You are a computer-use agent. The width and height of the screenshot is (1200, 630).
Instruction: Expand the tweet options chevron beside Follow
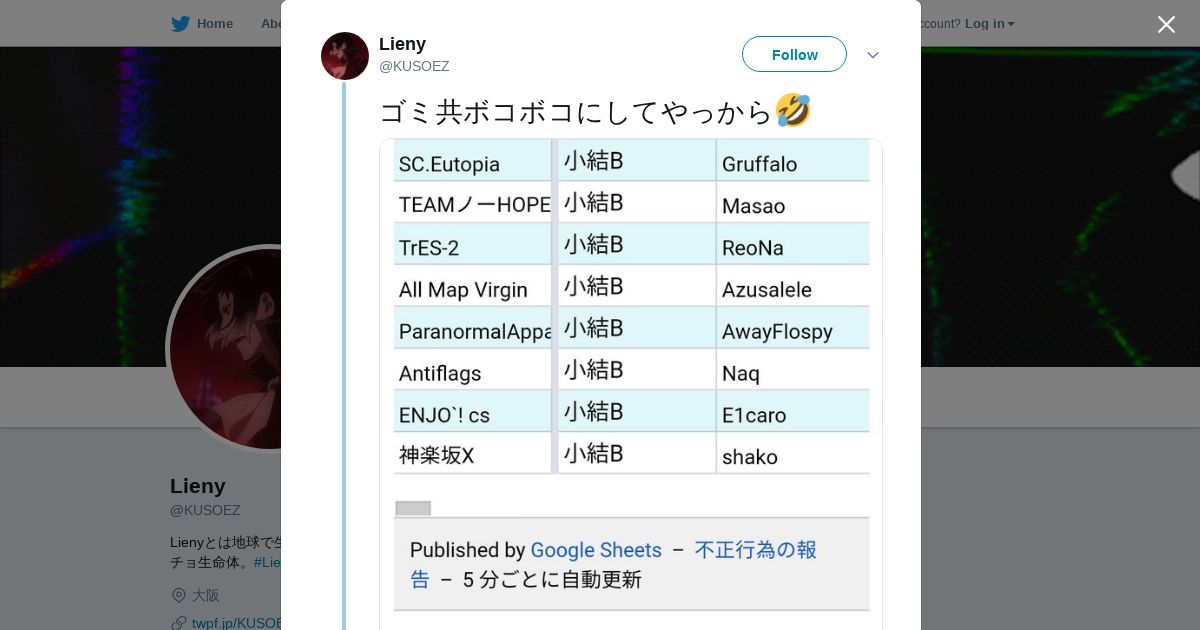point(873,55)
